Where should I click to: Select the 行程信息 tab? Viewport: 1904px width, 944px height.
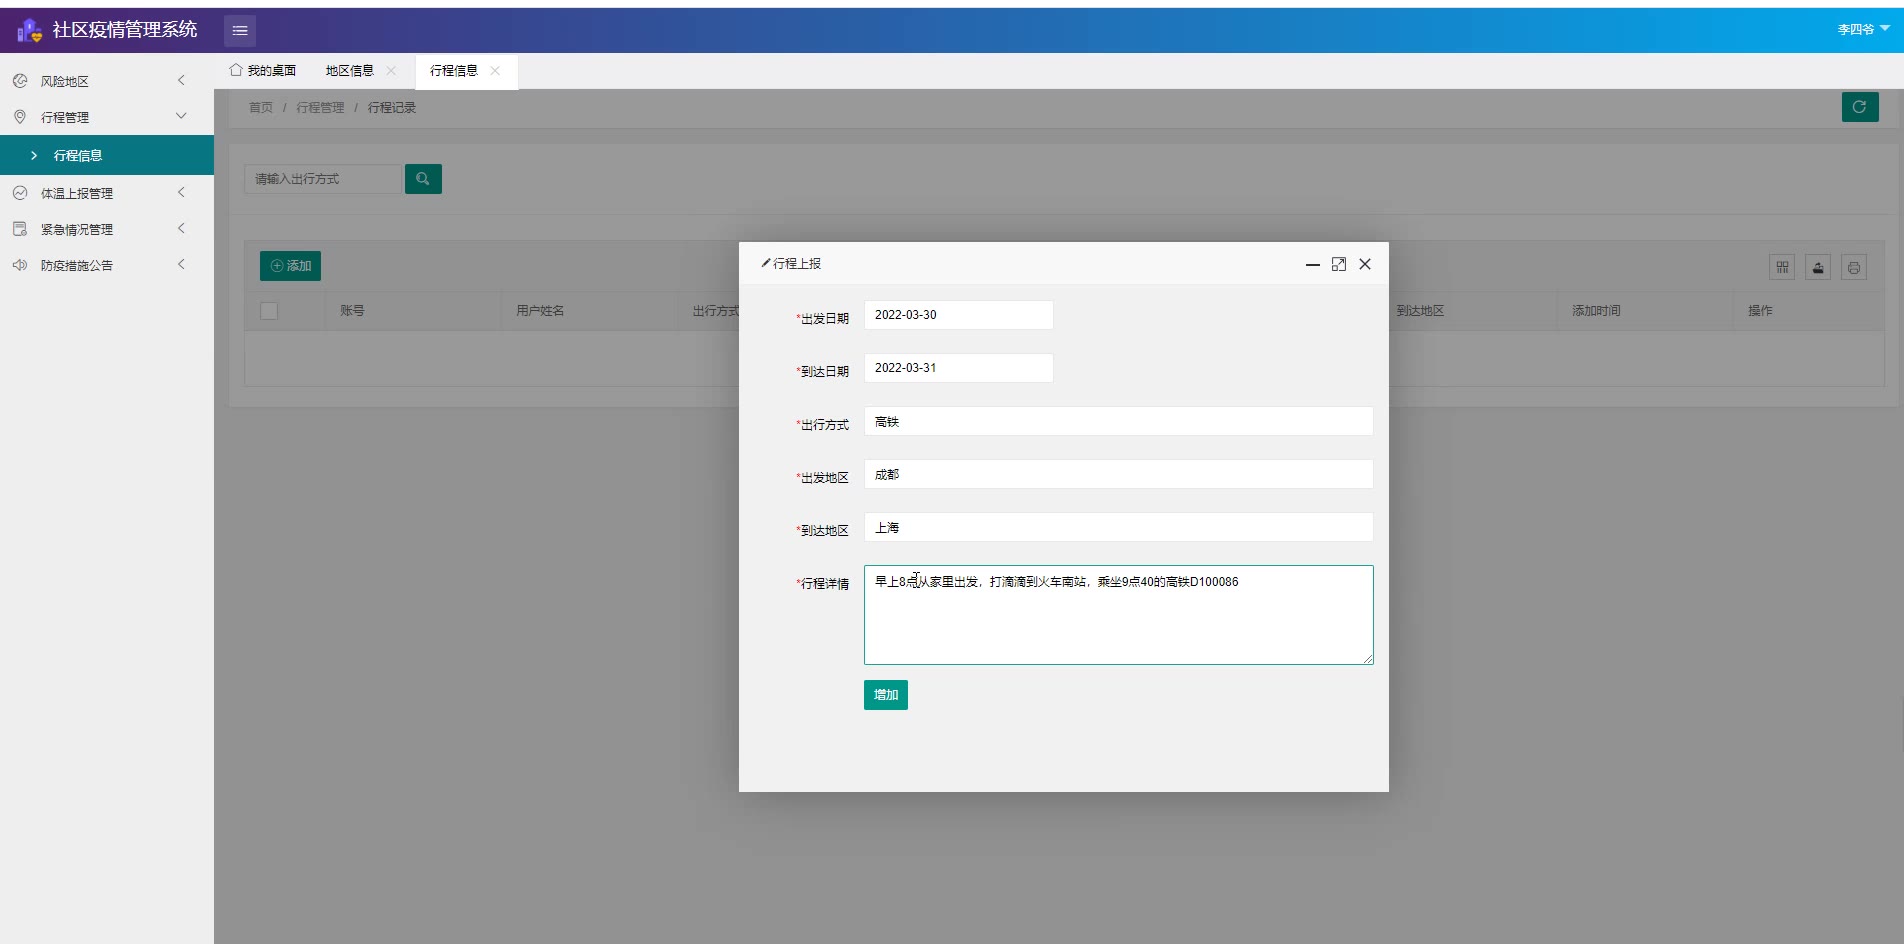(x=454, y=71)
